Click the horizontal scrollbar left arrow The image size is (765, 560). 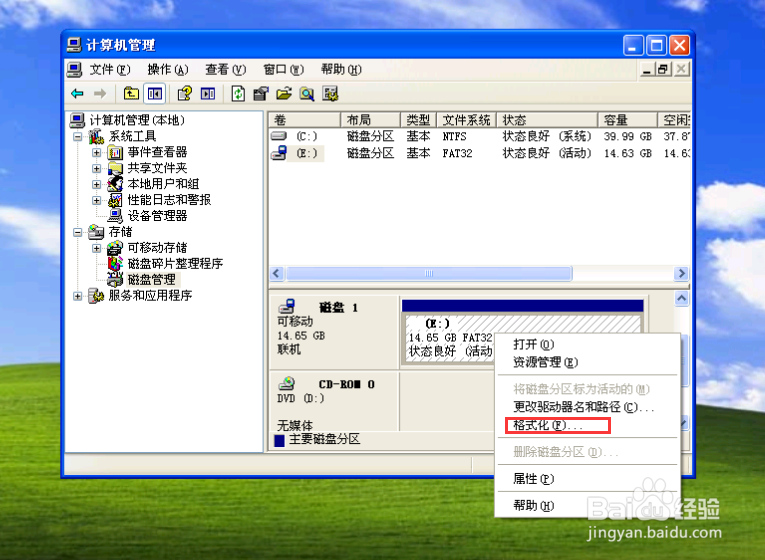[x=277, y=274]
